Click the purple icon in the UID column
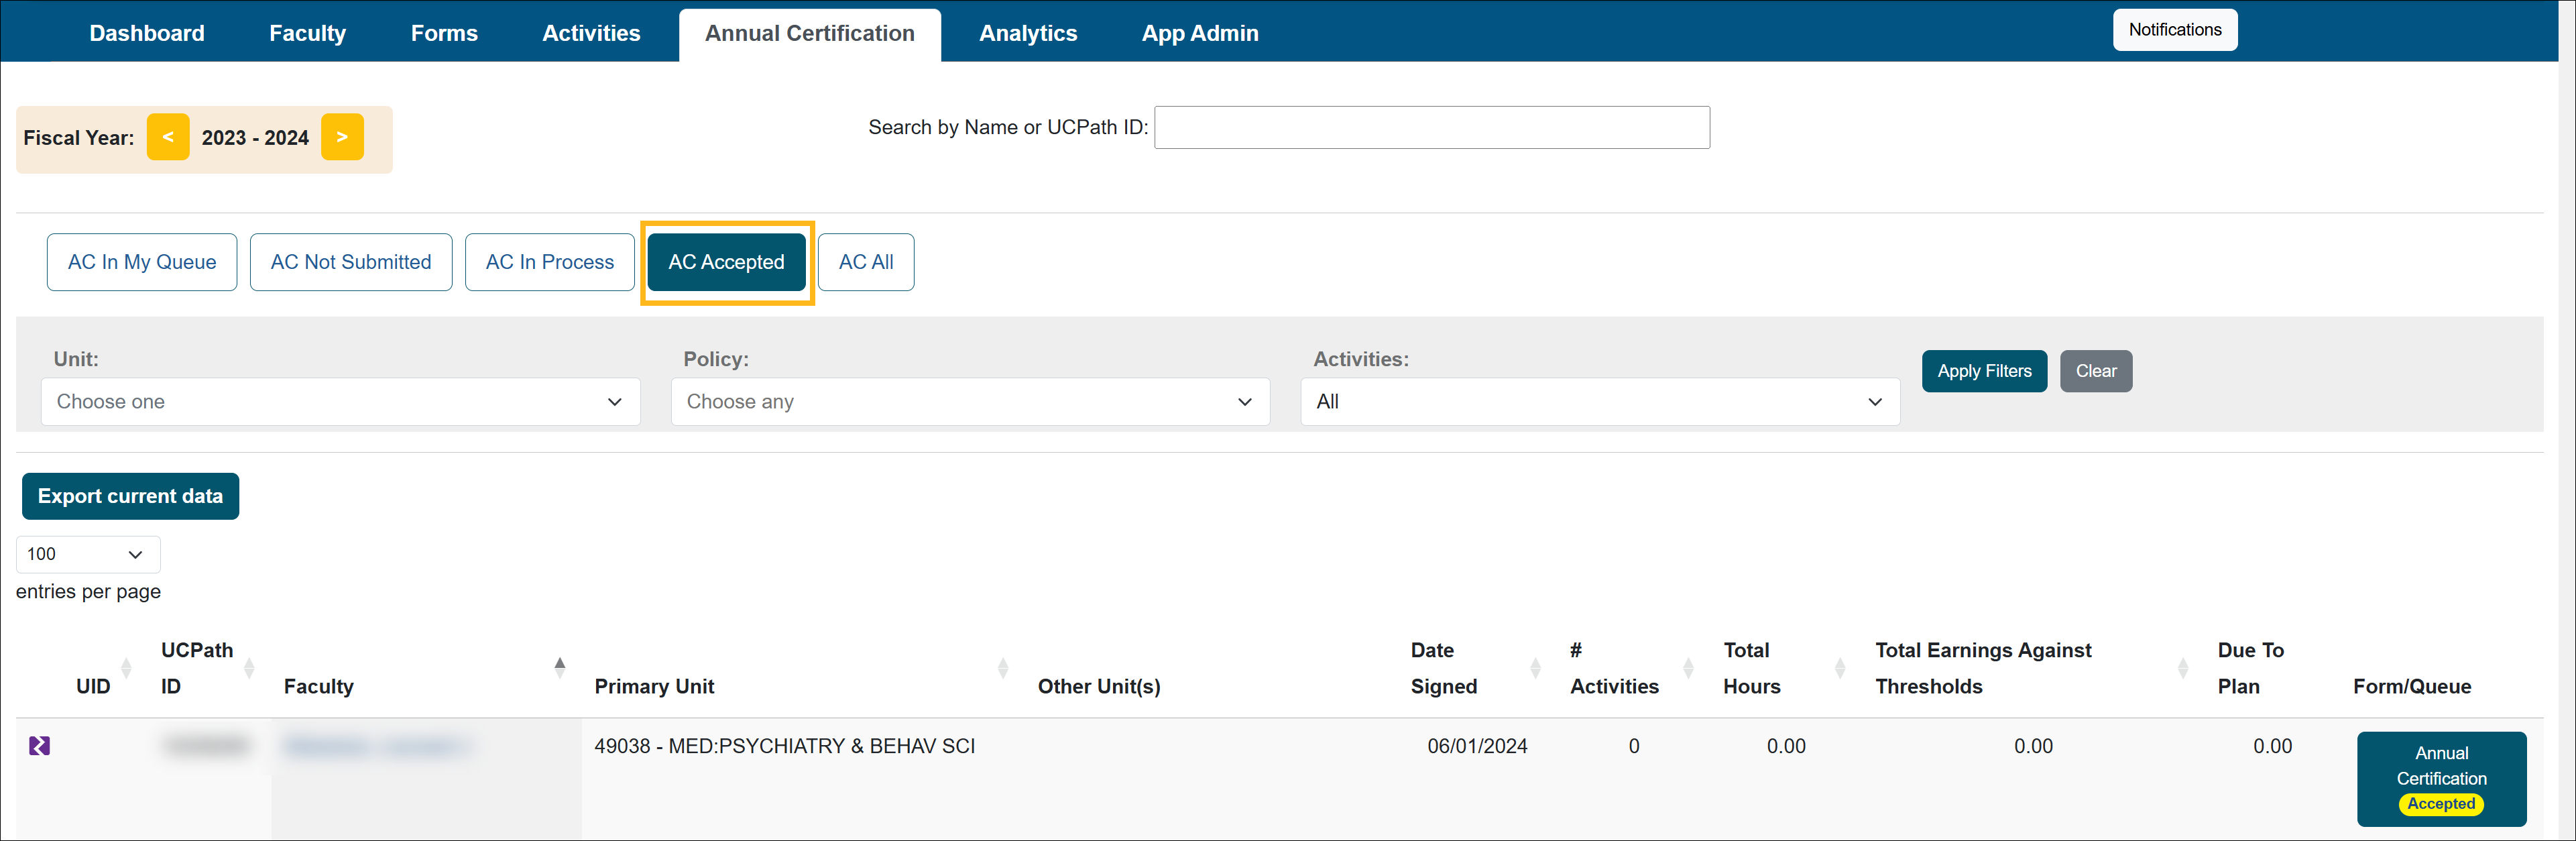The image size is (2576, 841). (39, 745)
